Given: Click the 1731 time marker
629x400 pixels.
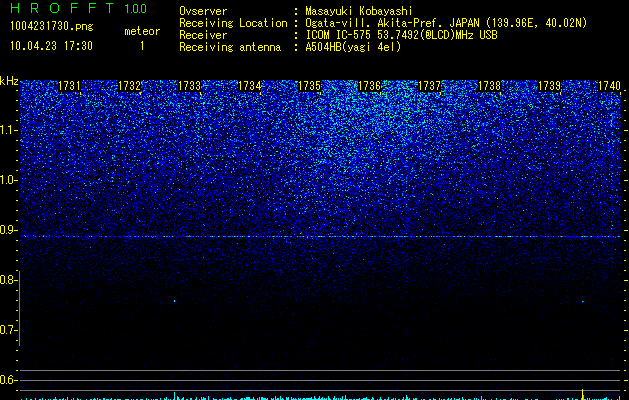Looking at the screenshot, I should pos(69,86).
